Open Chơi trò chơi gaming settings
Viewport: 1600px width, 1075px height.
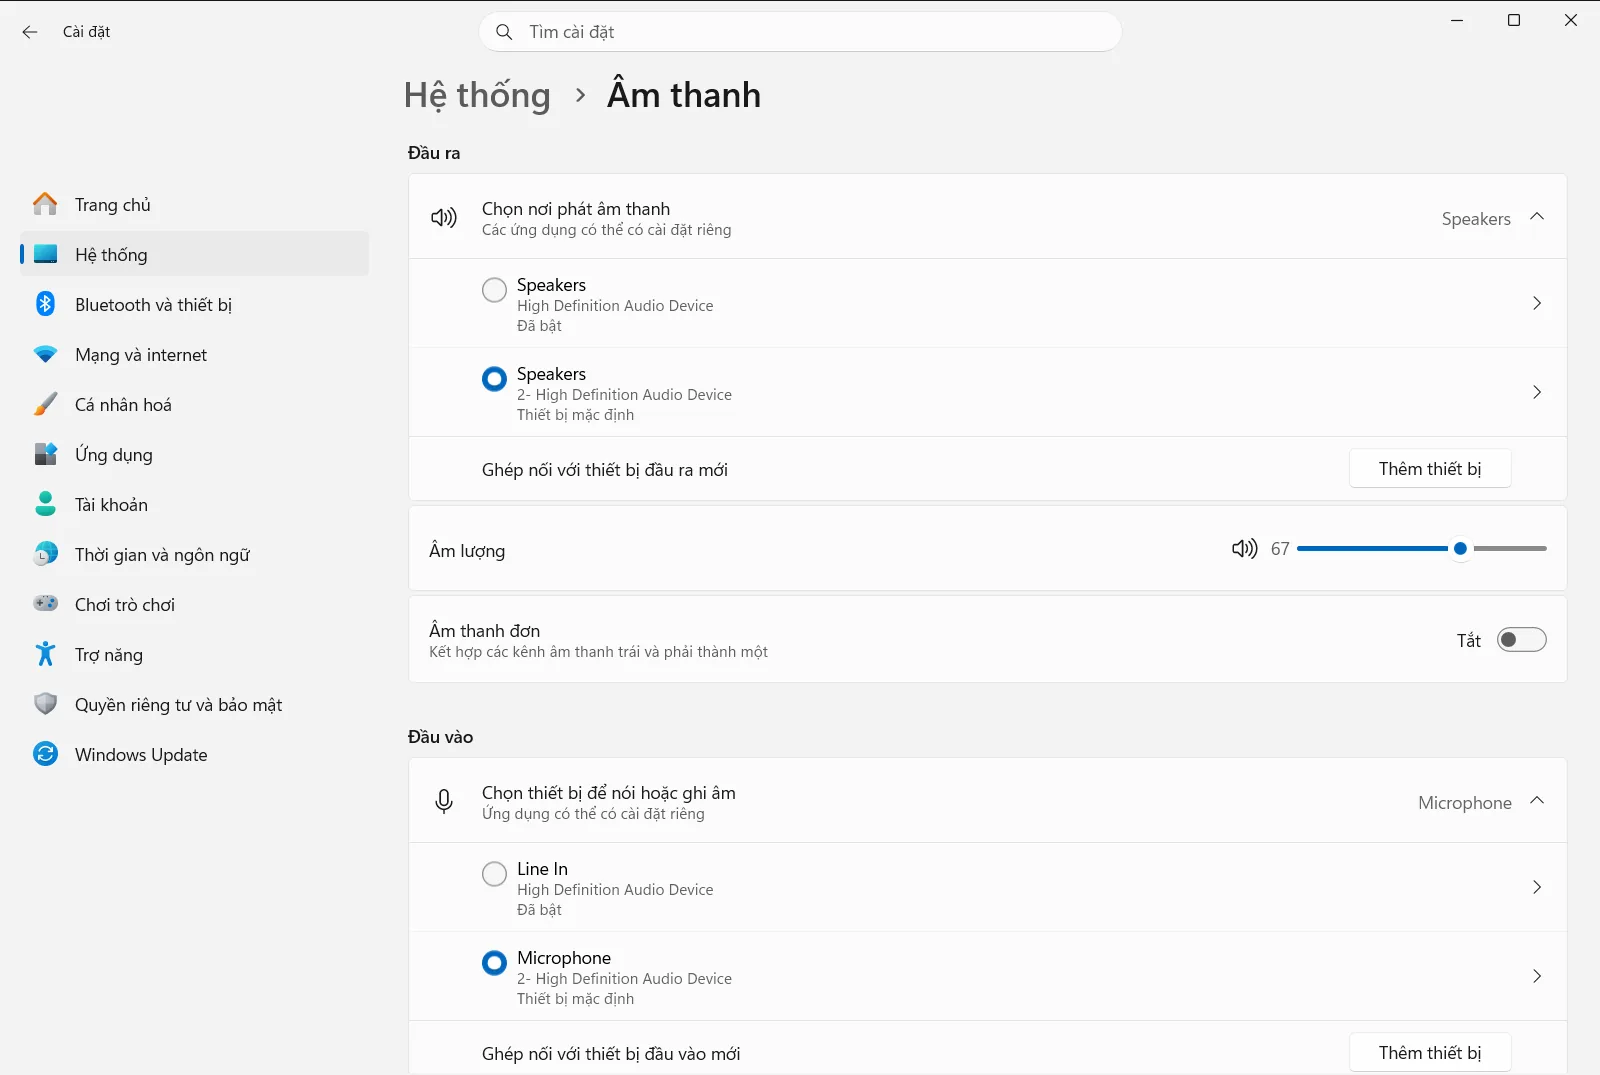point(195,604)
